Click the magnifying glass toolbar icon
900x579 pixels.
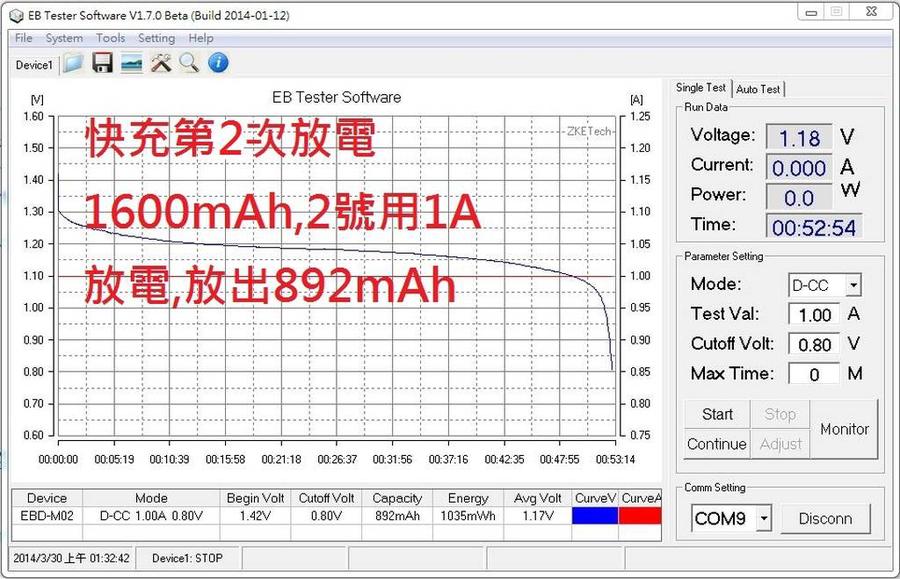(189, 64)
